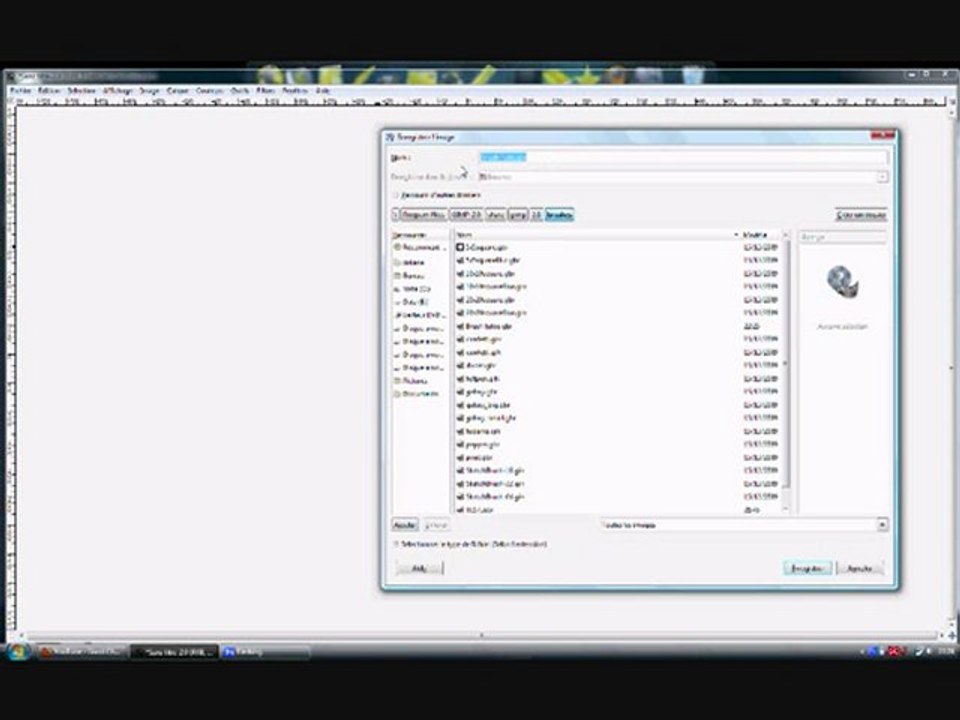Click the GIMP 2.0 path button

point(466,215)
